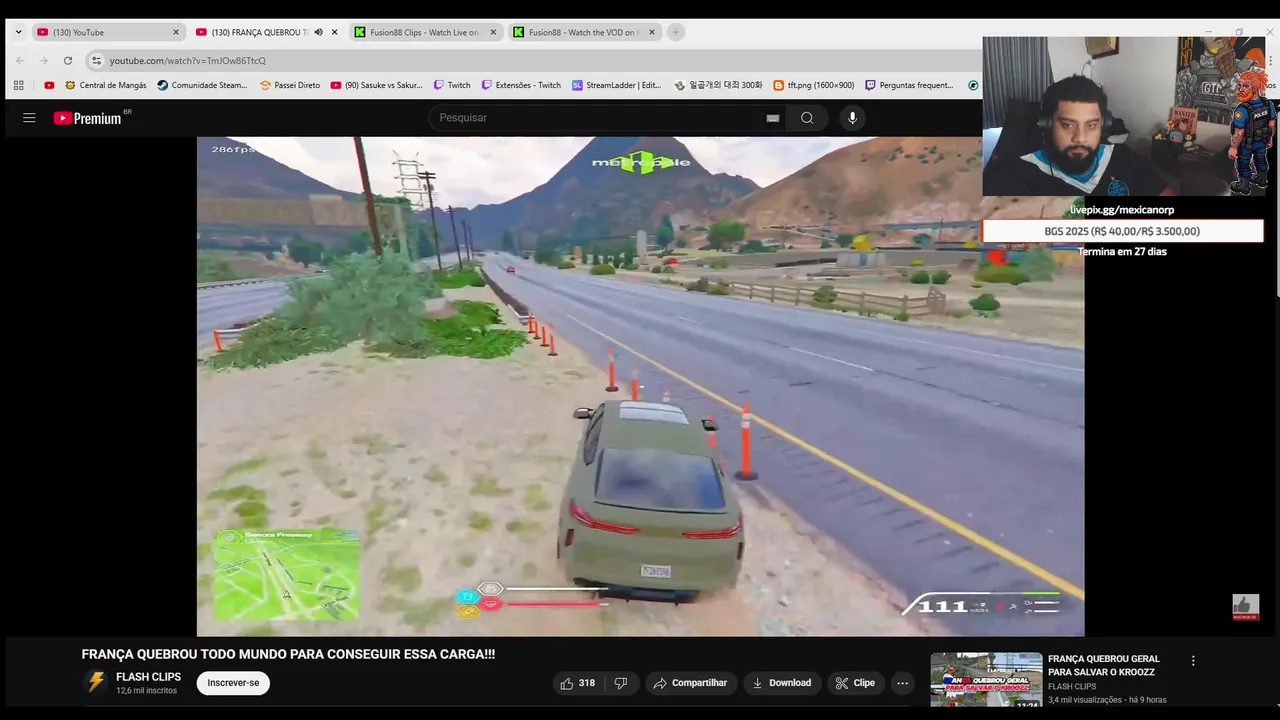Click the Download button
This screenshot has height=720, width=1280.
(x=782, y=683)
